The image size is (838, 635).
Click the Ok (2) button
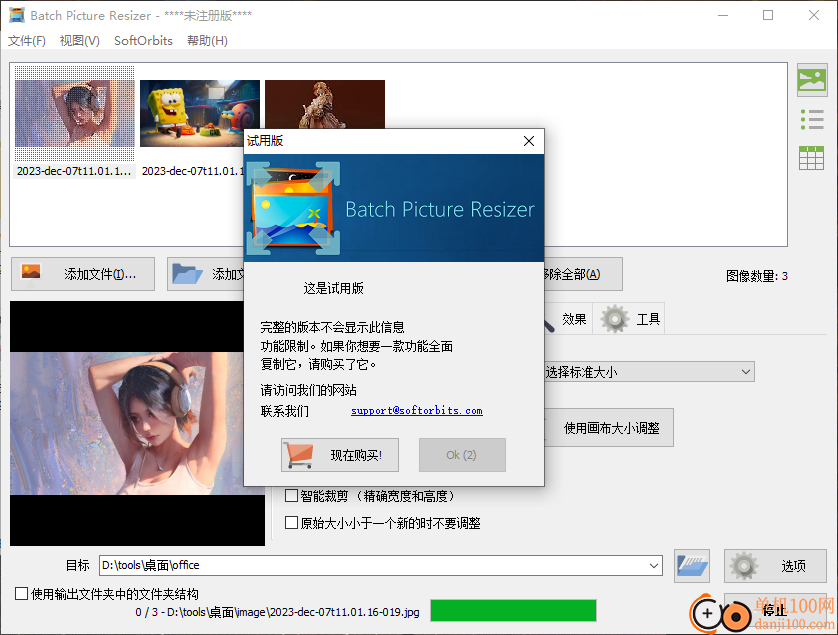(462, 455)
